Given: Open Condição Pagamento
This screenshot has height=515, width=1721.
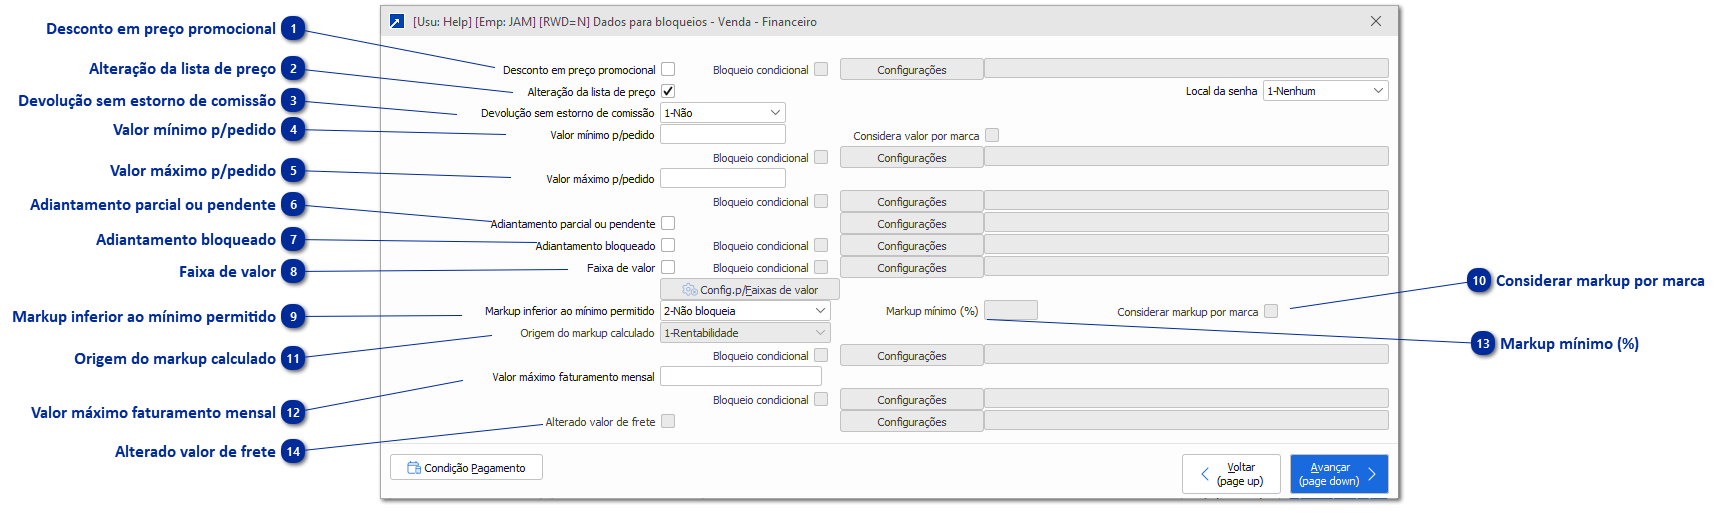Looking at the screenshot, I should pos(466,468).
